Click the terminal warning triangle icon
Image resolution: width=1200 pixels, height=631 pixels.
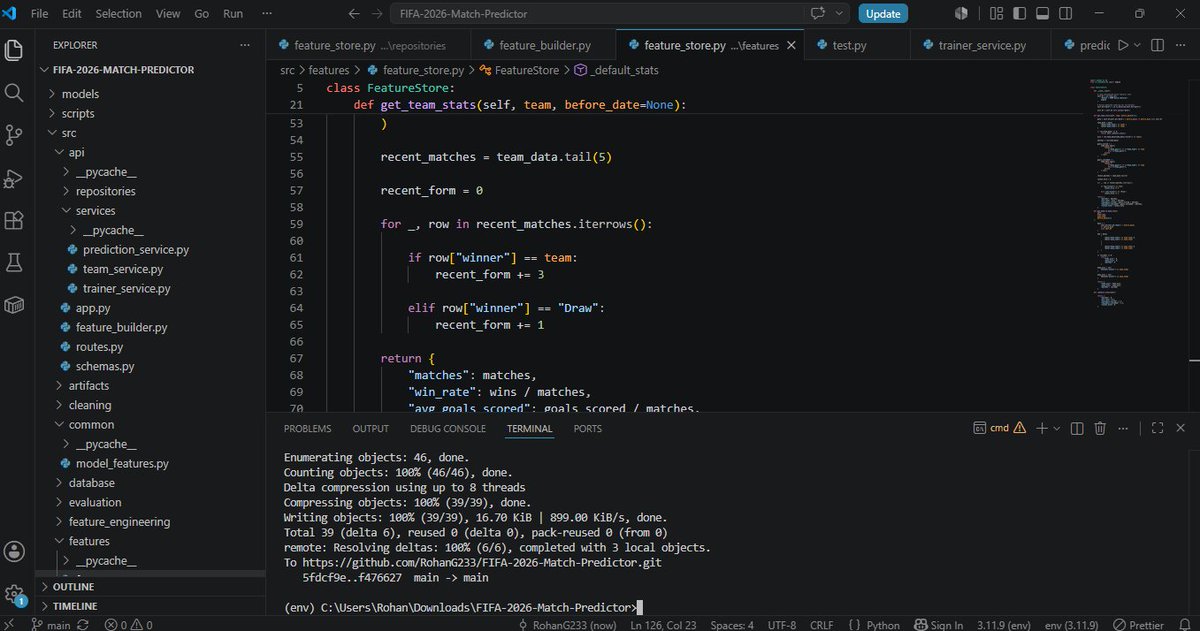click(x=1019, y=428)
